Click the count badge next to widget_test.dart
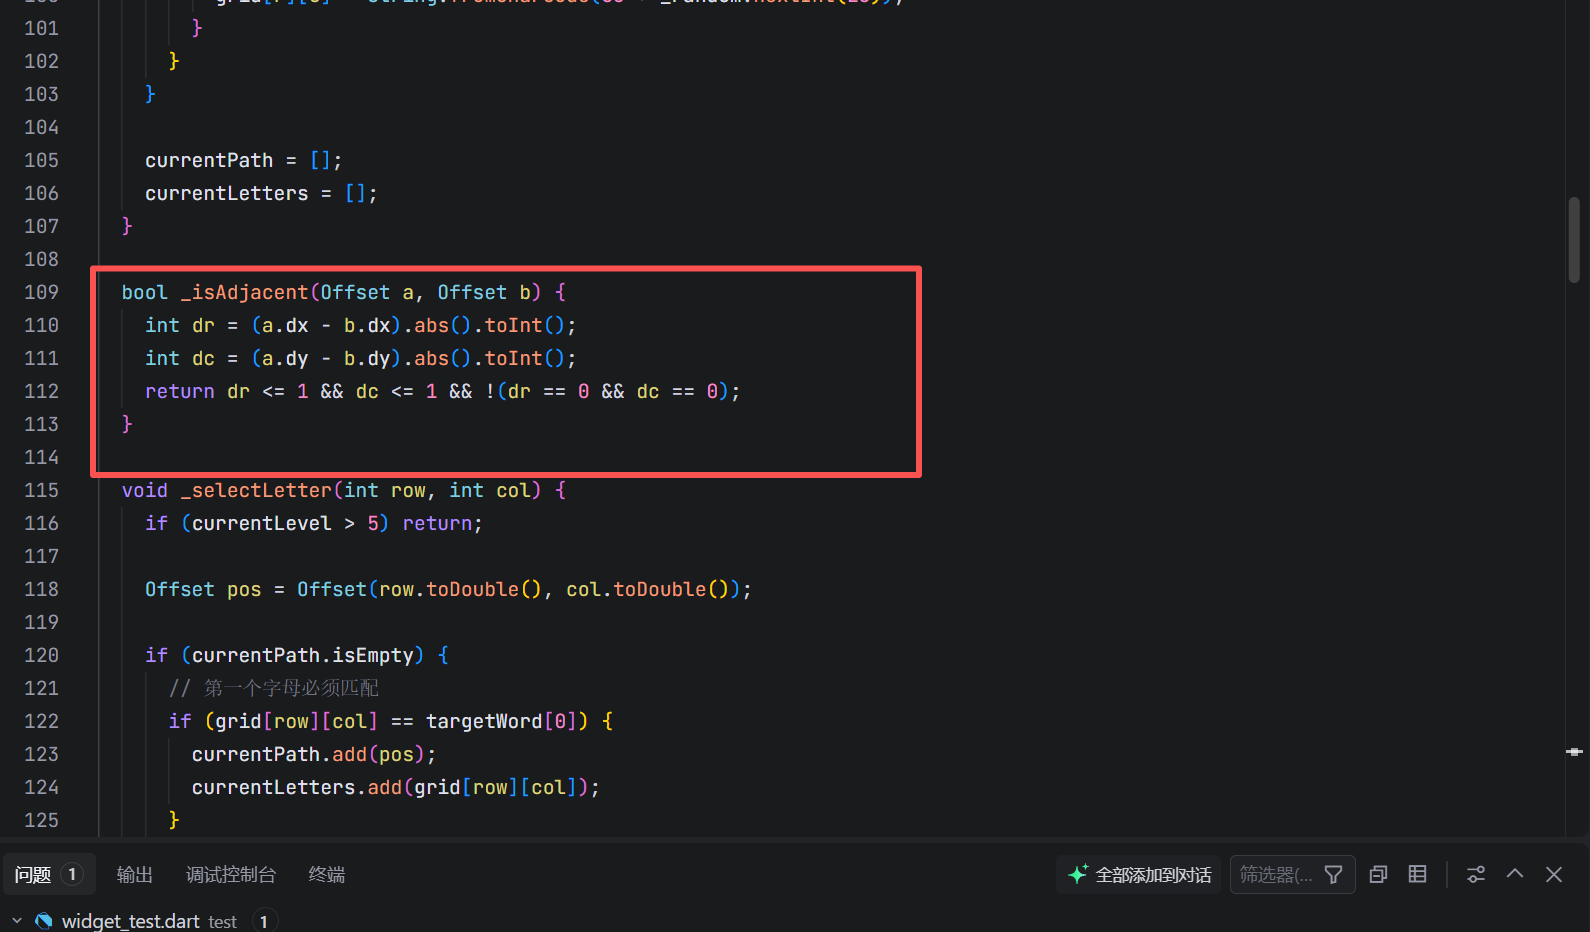This screenshot has height=932, width=1590. pos(264,921)
